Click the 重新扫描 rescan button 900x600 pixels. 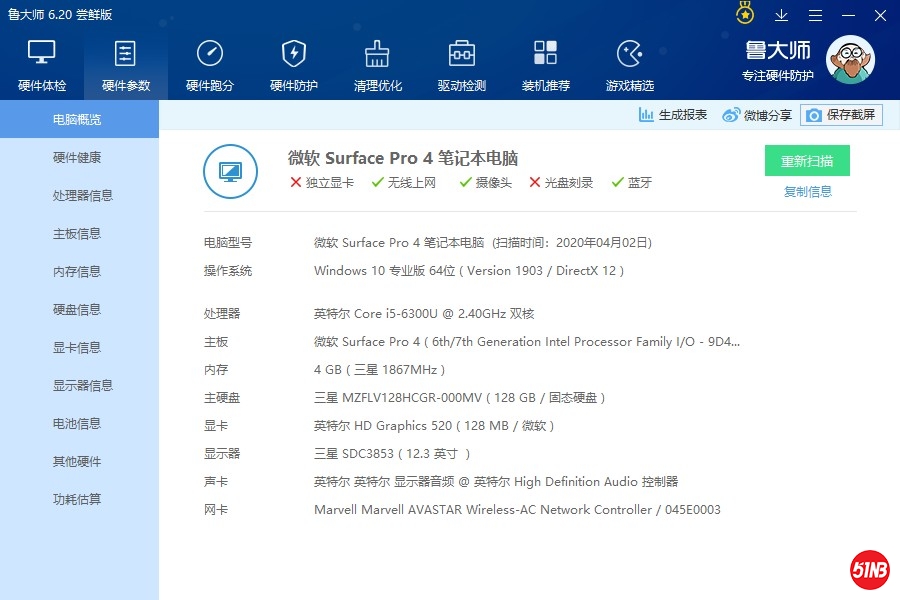pos(807,161)
